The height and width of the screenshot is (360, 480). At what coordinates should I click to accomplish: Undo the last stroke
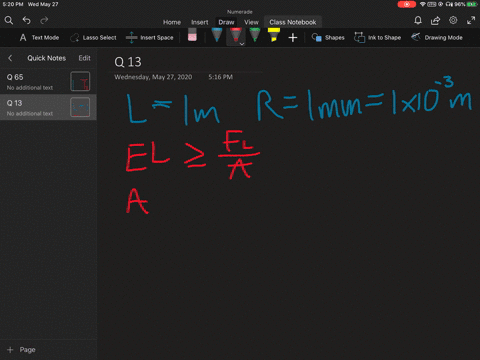(26, 21)
